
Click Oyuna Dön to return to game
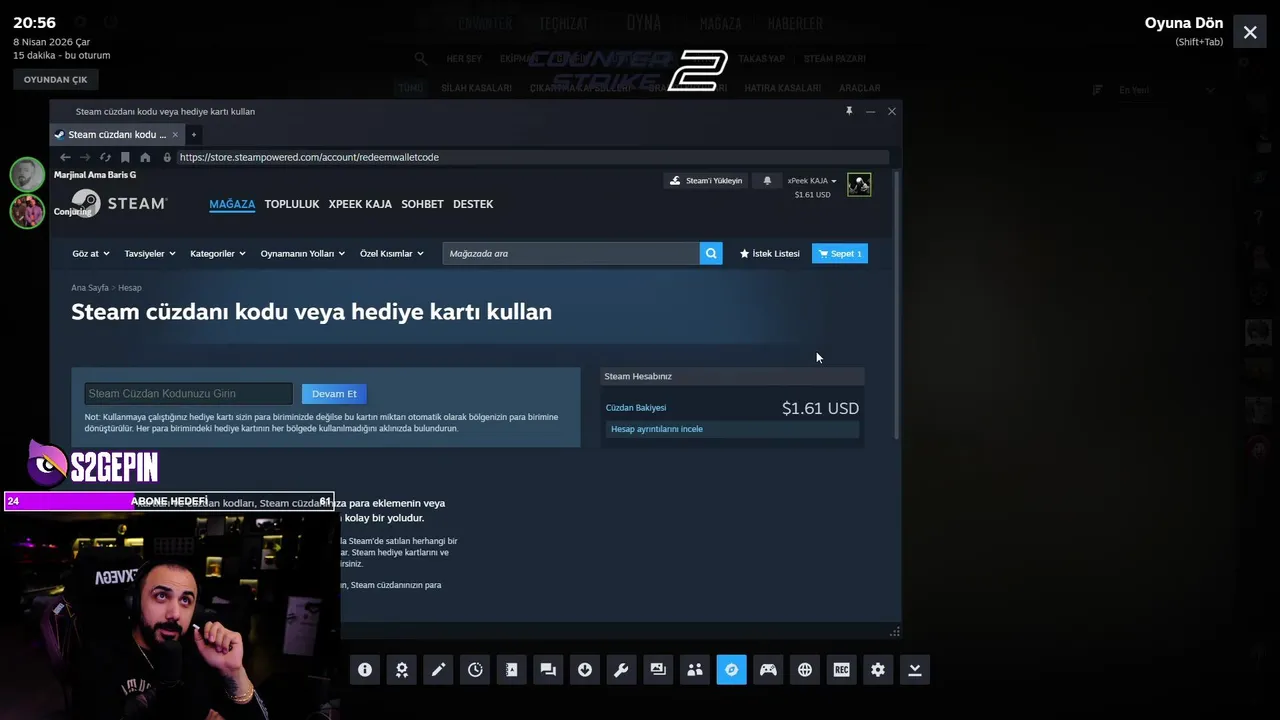[x=1184, y=23]
